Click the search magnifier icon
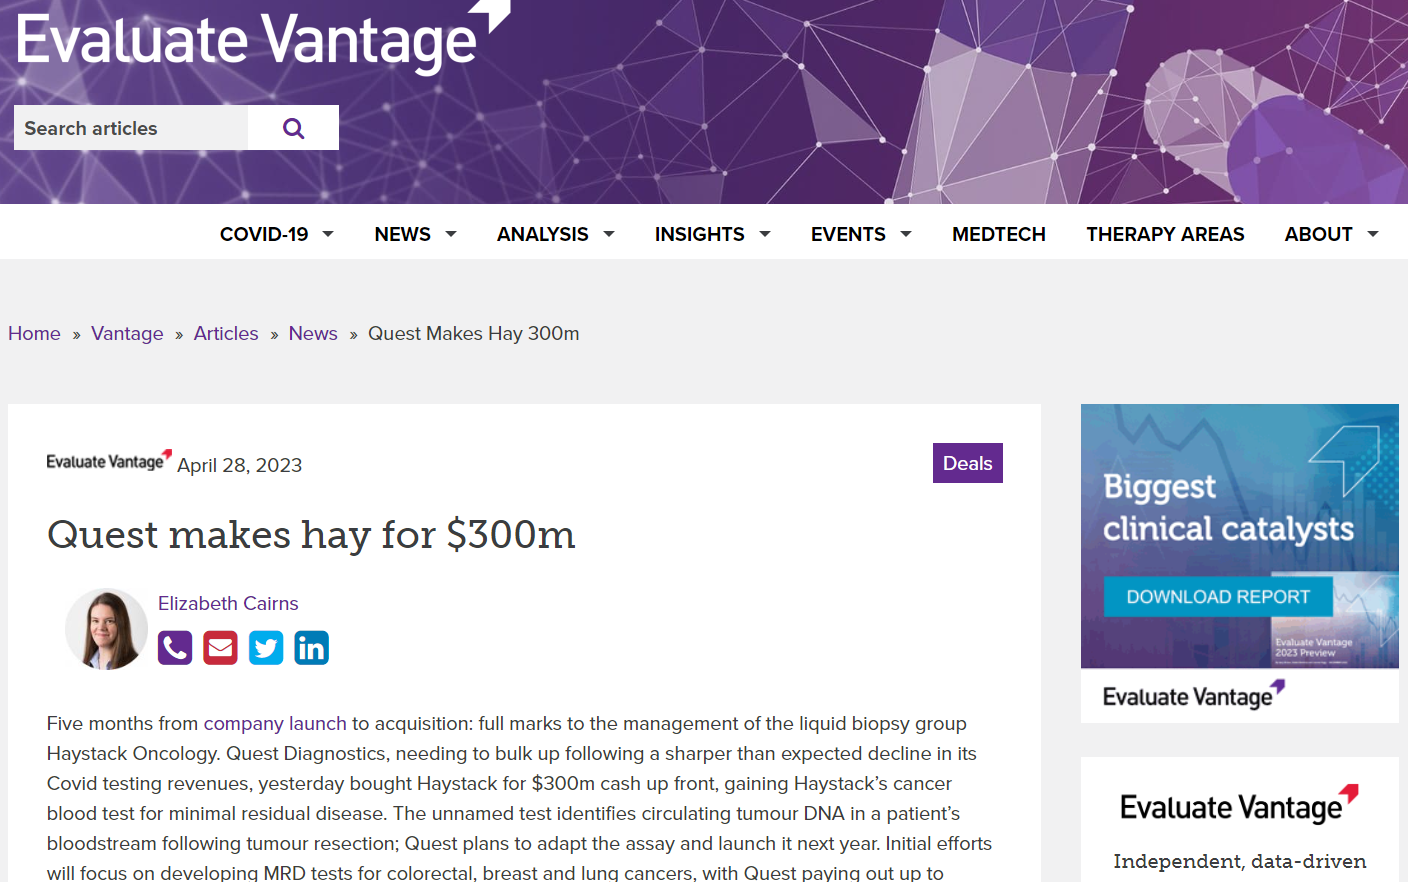1408x882 pixels. [293, 128]
